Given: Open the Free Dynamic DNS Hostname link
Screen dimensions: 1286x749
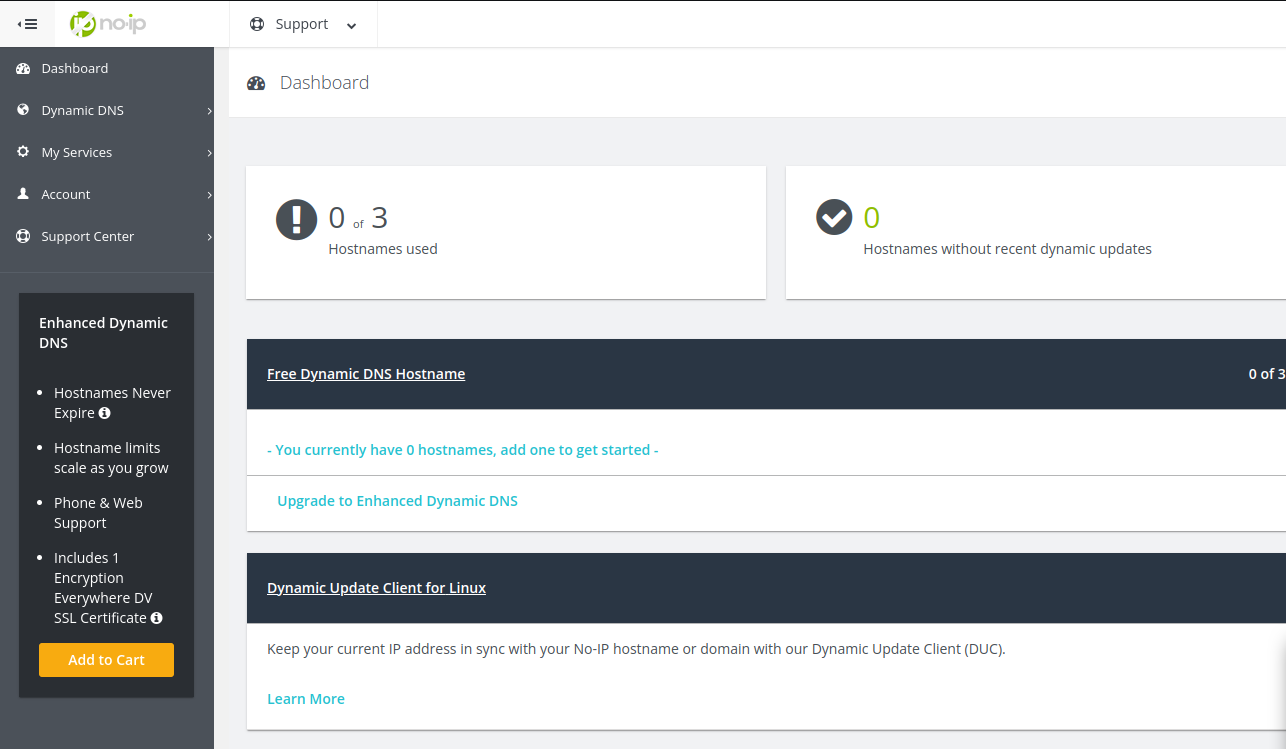Looking at the screenshot, I should [x=366, y=374].
